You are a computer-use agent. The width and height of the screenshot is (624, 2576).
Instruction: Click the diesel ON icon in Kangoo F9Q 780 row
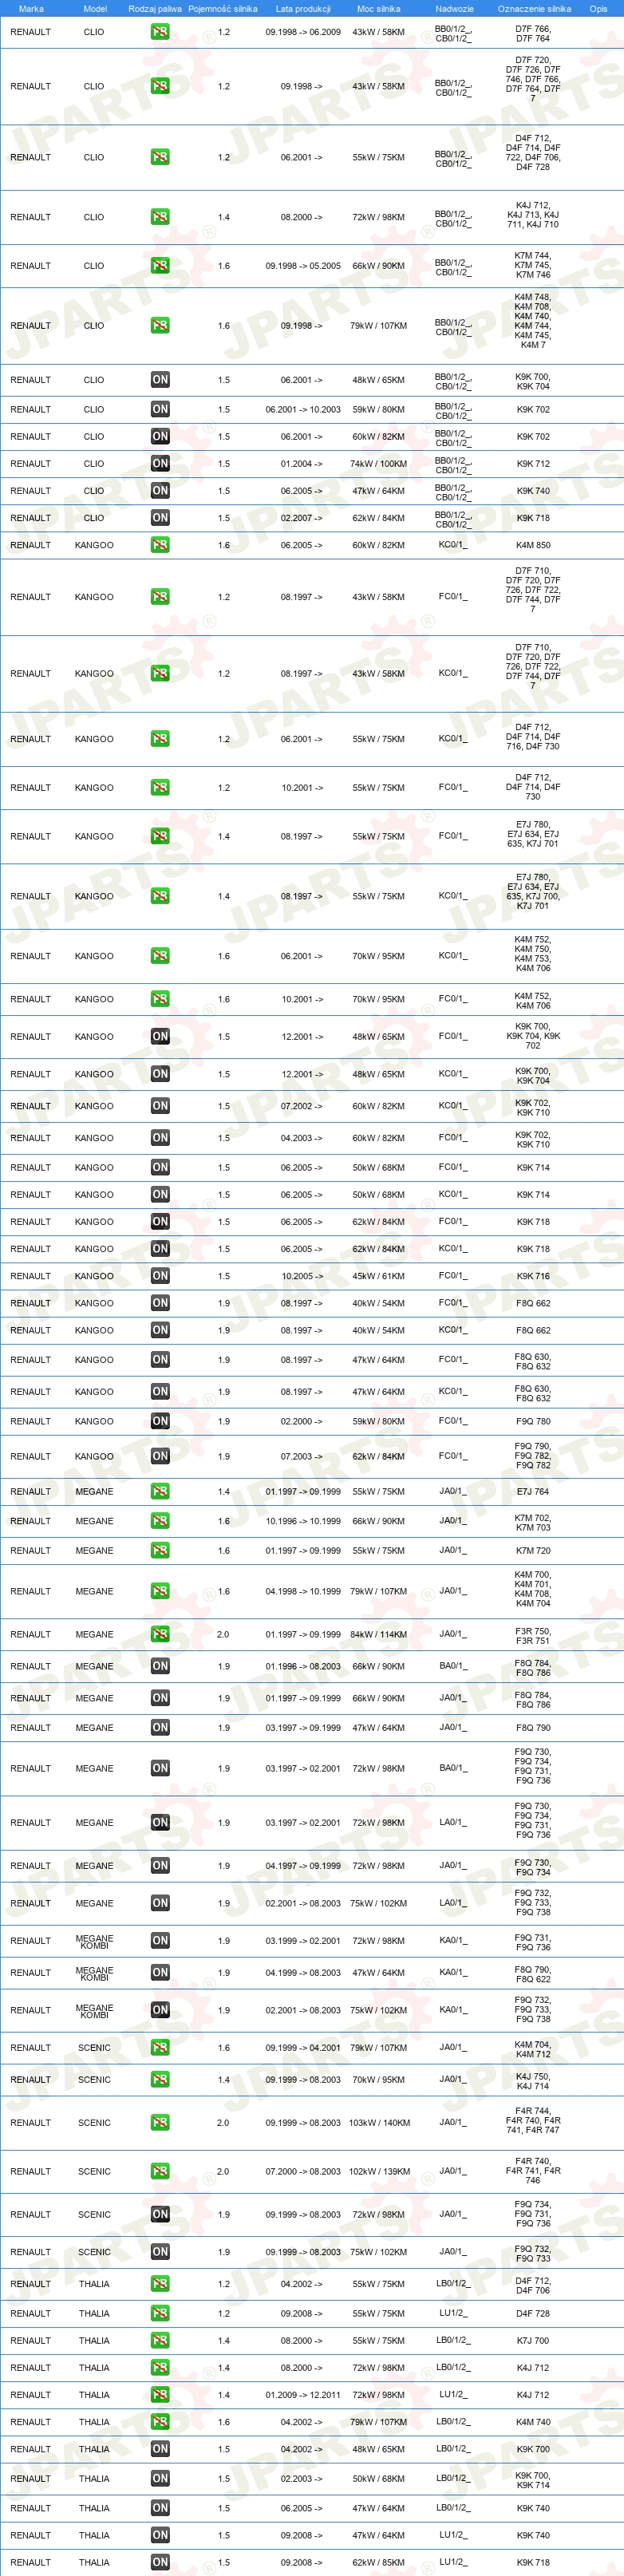pos(160,1421)
